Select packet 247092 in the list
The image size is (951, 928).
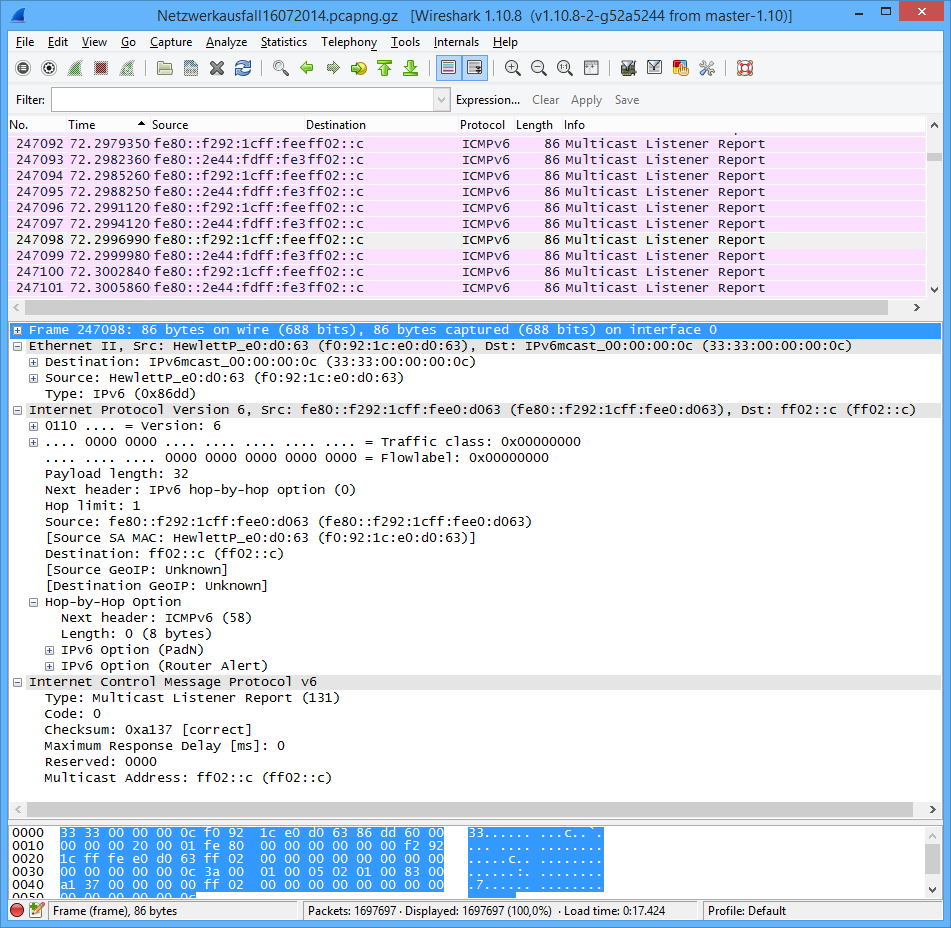[x=467, y=144]
